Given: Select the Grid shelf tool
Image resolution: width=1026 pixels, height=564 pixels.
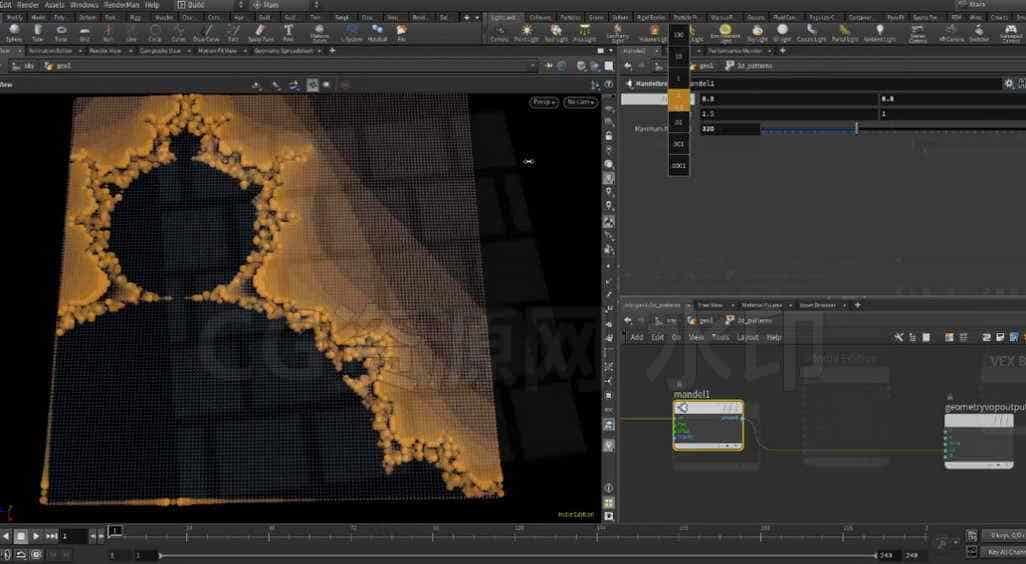Looking at the screenshot, I should coord(84,33).
